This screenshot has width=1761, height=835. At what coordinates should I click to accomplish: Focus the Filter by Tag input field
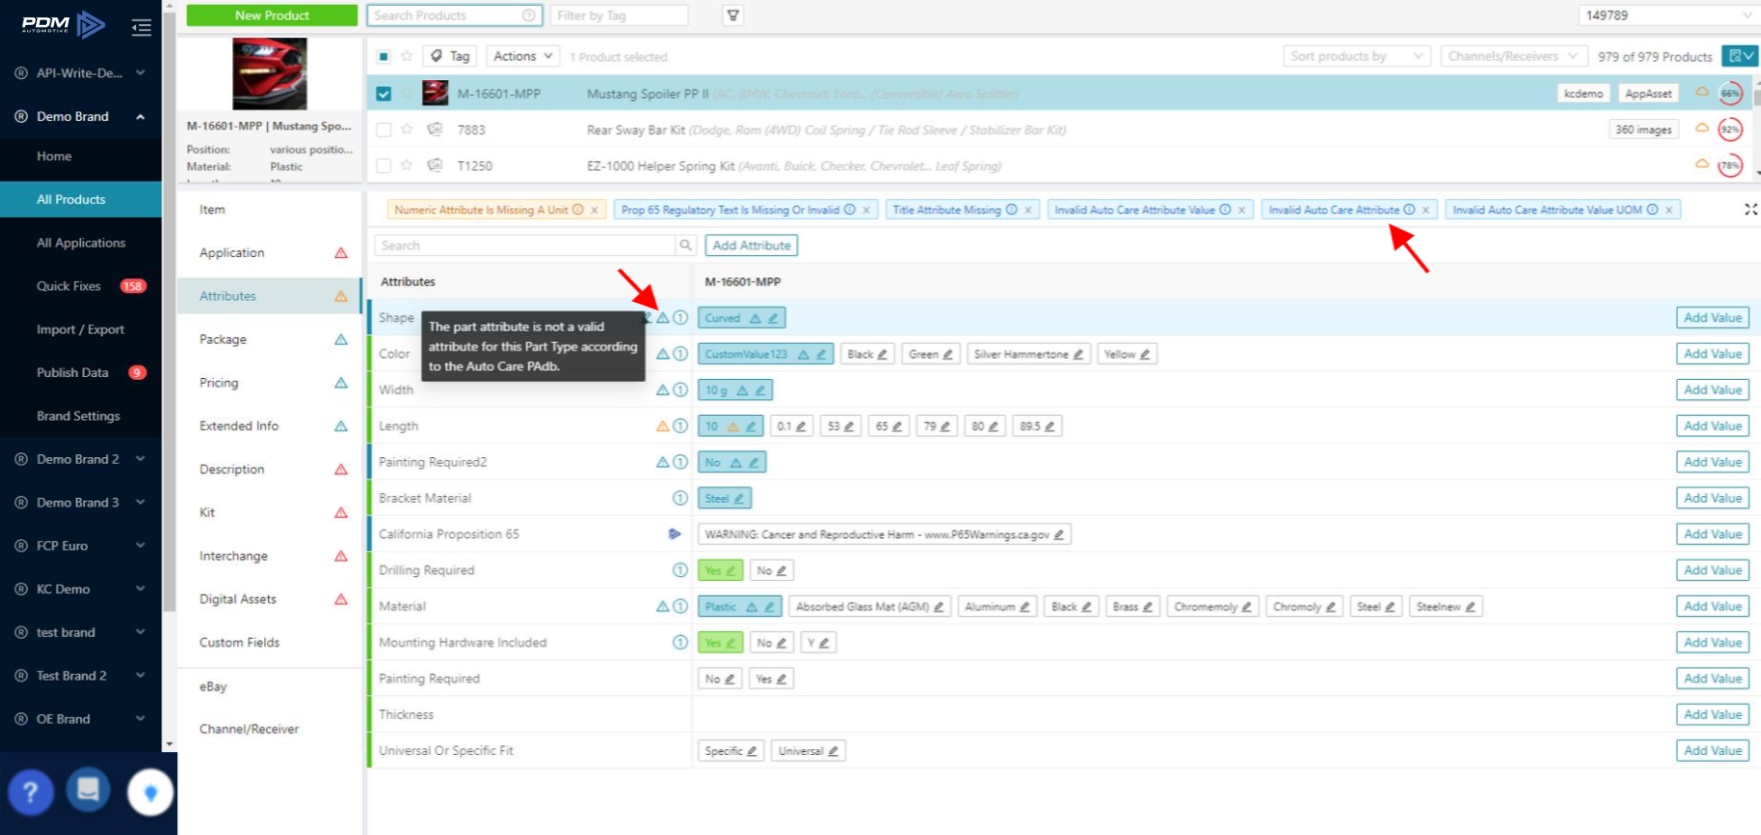click(619, 15)
